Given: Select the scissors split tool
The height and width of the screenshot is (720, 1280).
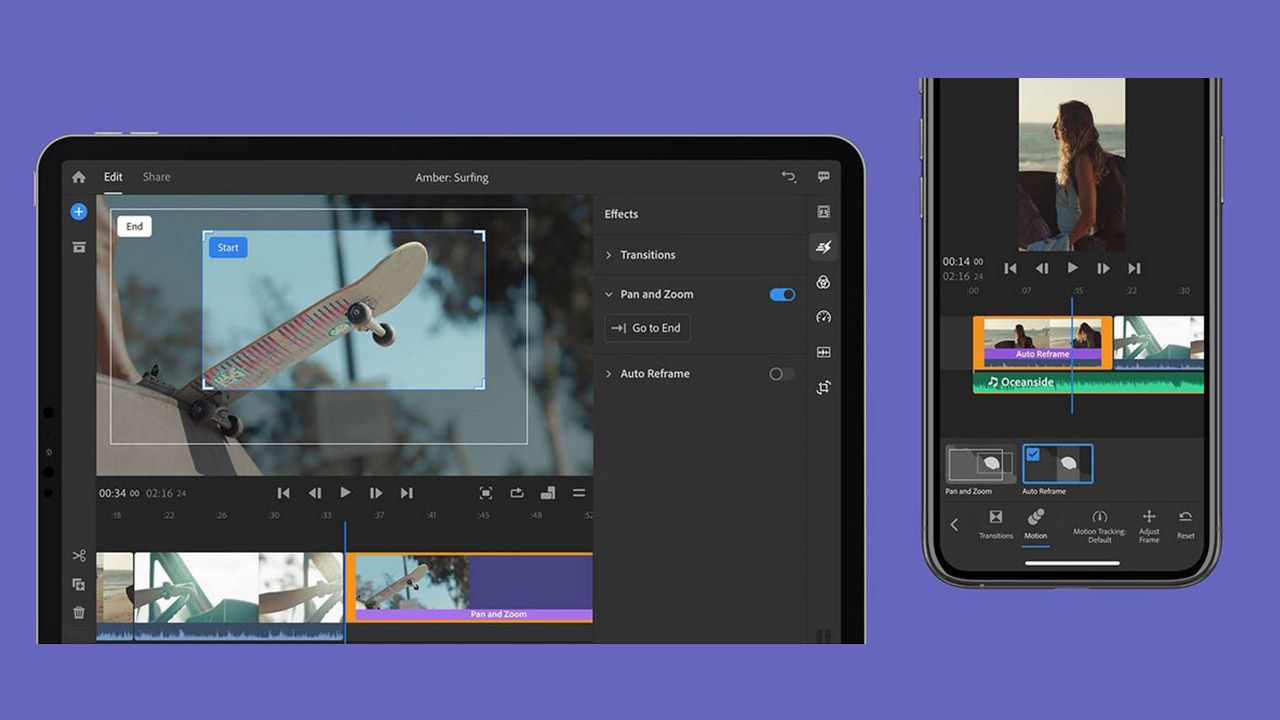Looking at the screenshot, I should click(x=79, y=556).
